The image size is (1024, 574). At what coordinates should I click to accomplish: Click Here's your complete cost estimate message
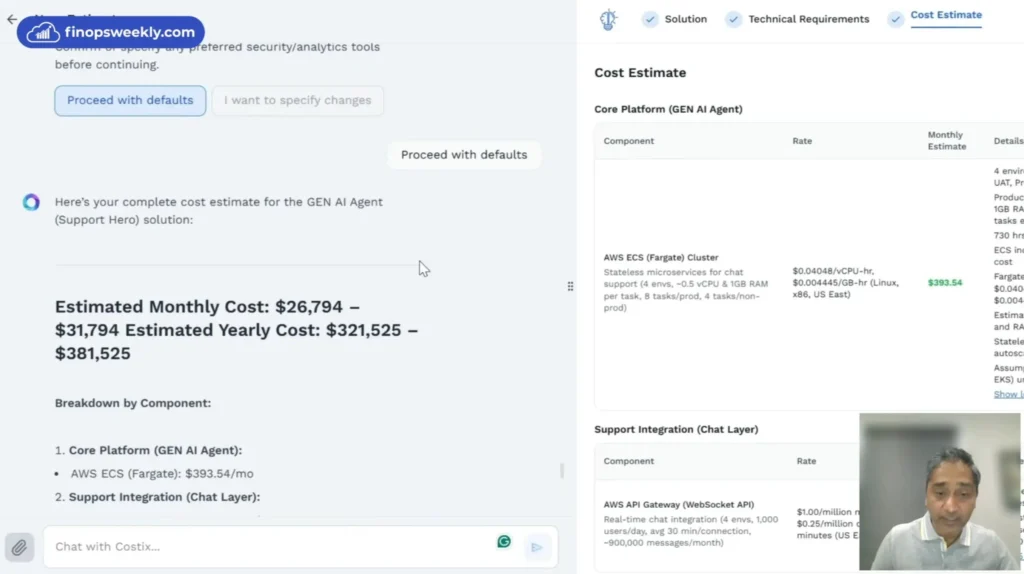point(219,211)
